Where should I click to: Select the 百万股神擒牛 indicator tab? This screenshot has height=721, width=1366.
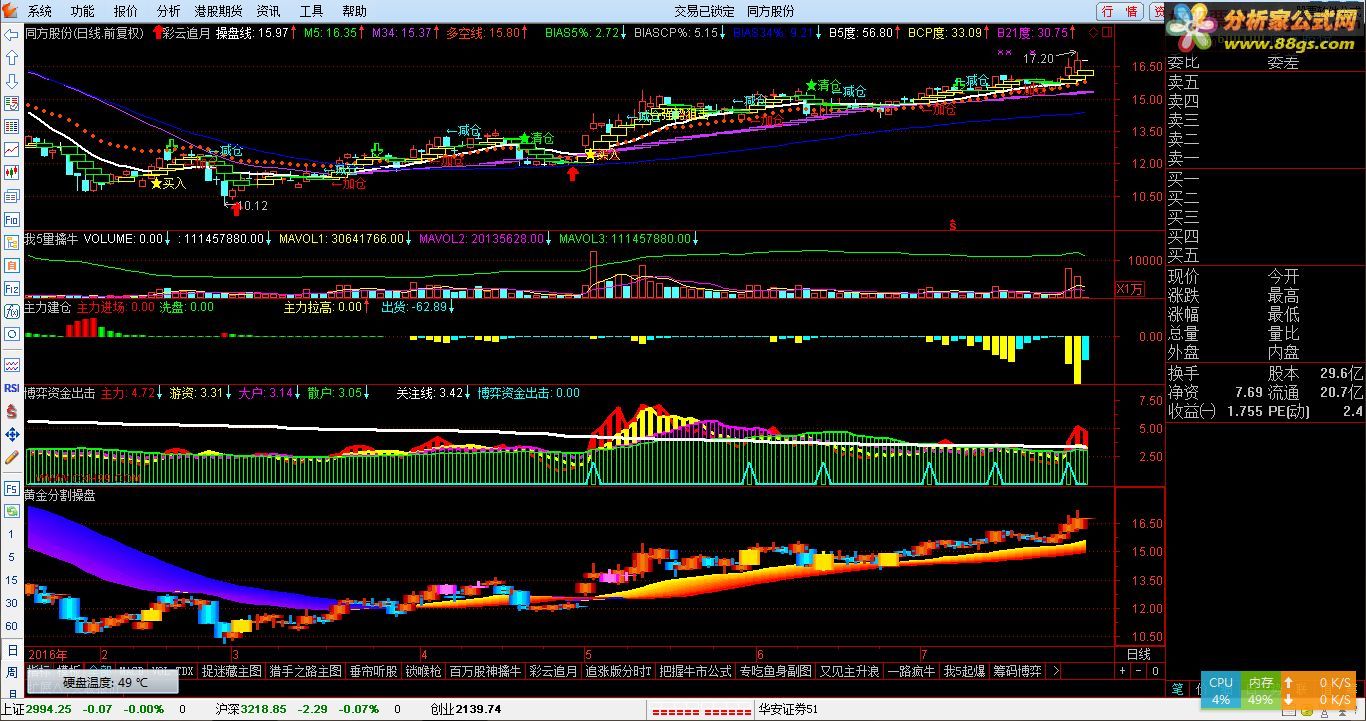[486, 671]
